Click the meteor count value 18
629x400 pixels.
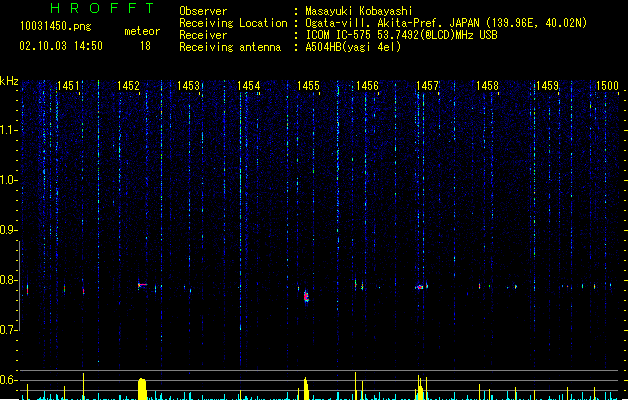coord(145,46)
